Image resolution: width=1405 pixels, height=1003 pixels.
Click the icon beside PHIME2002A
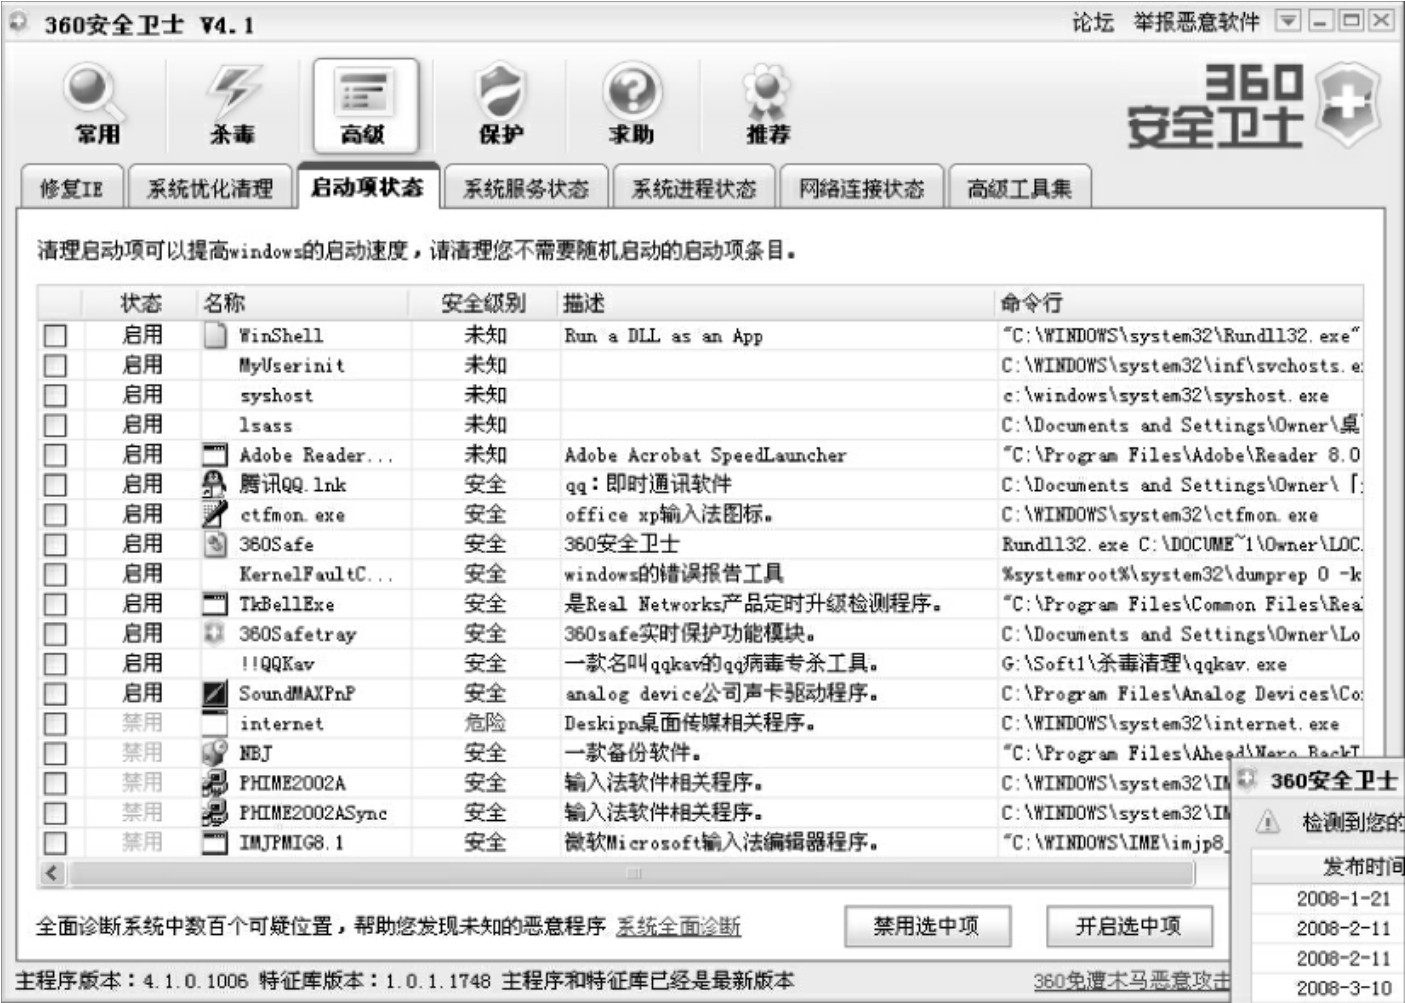pos(215,783)
